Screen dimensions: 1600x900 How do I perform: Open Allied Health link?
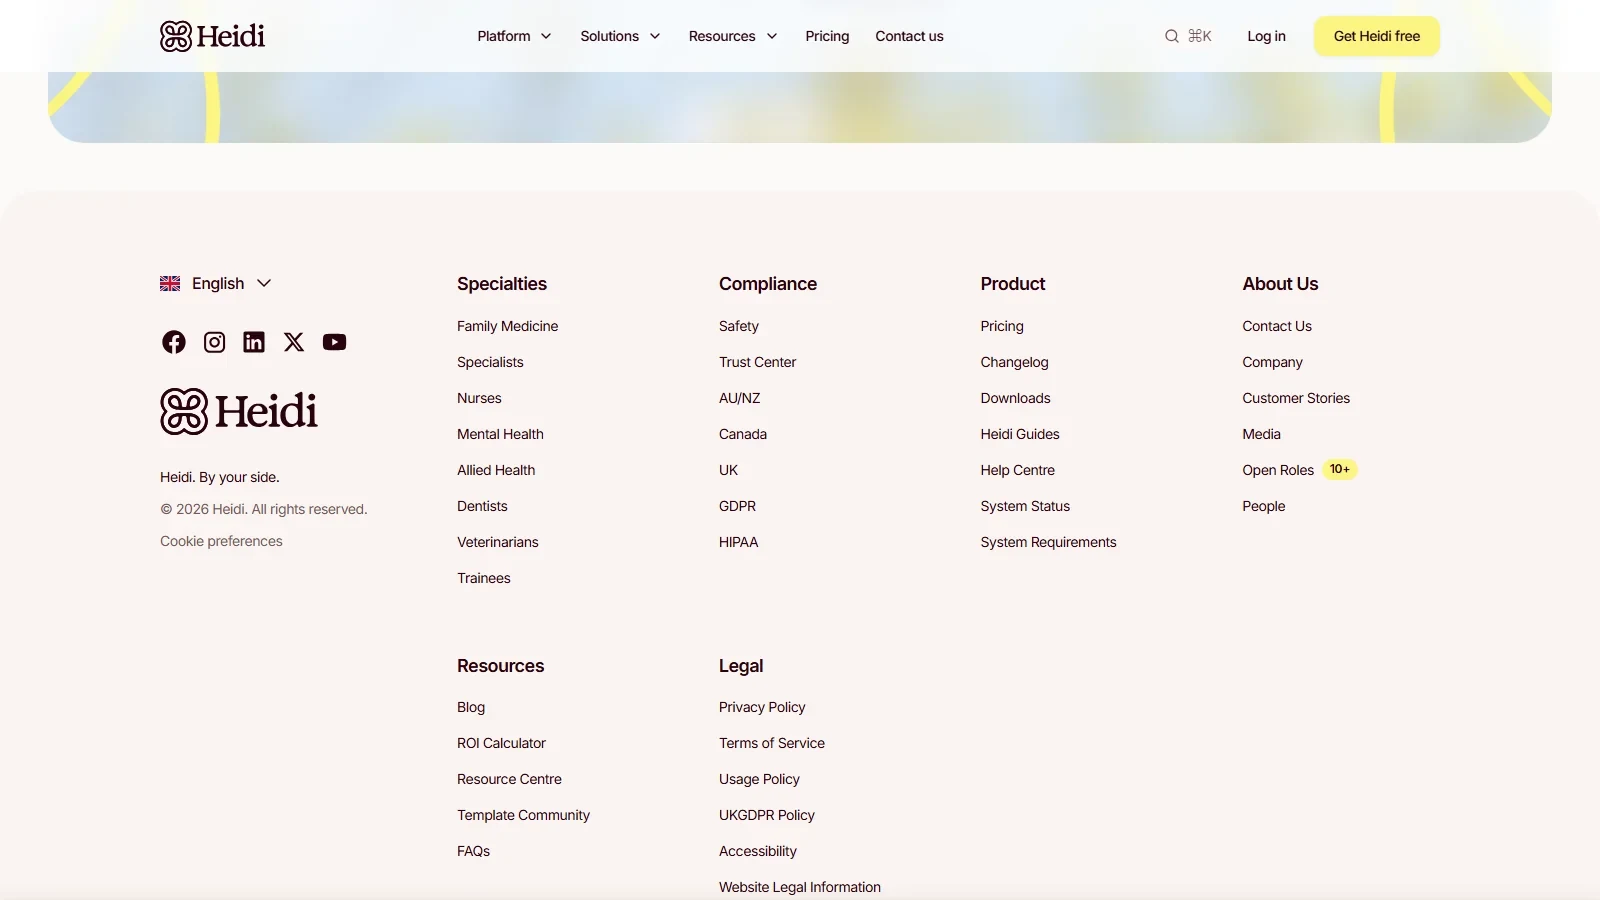pyautogui.click(x=496, y=470)
